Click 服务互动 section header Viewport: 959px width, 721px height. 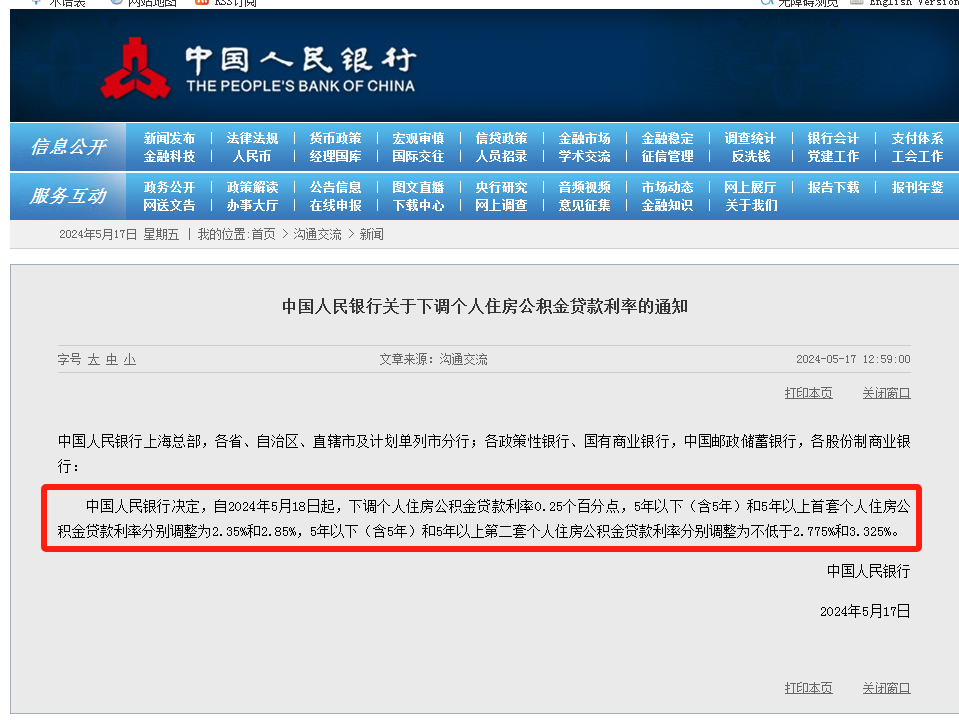tap(68, 196)
